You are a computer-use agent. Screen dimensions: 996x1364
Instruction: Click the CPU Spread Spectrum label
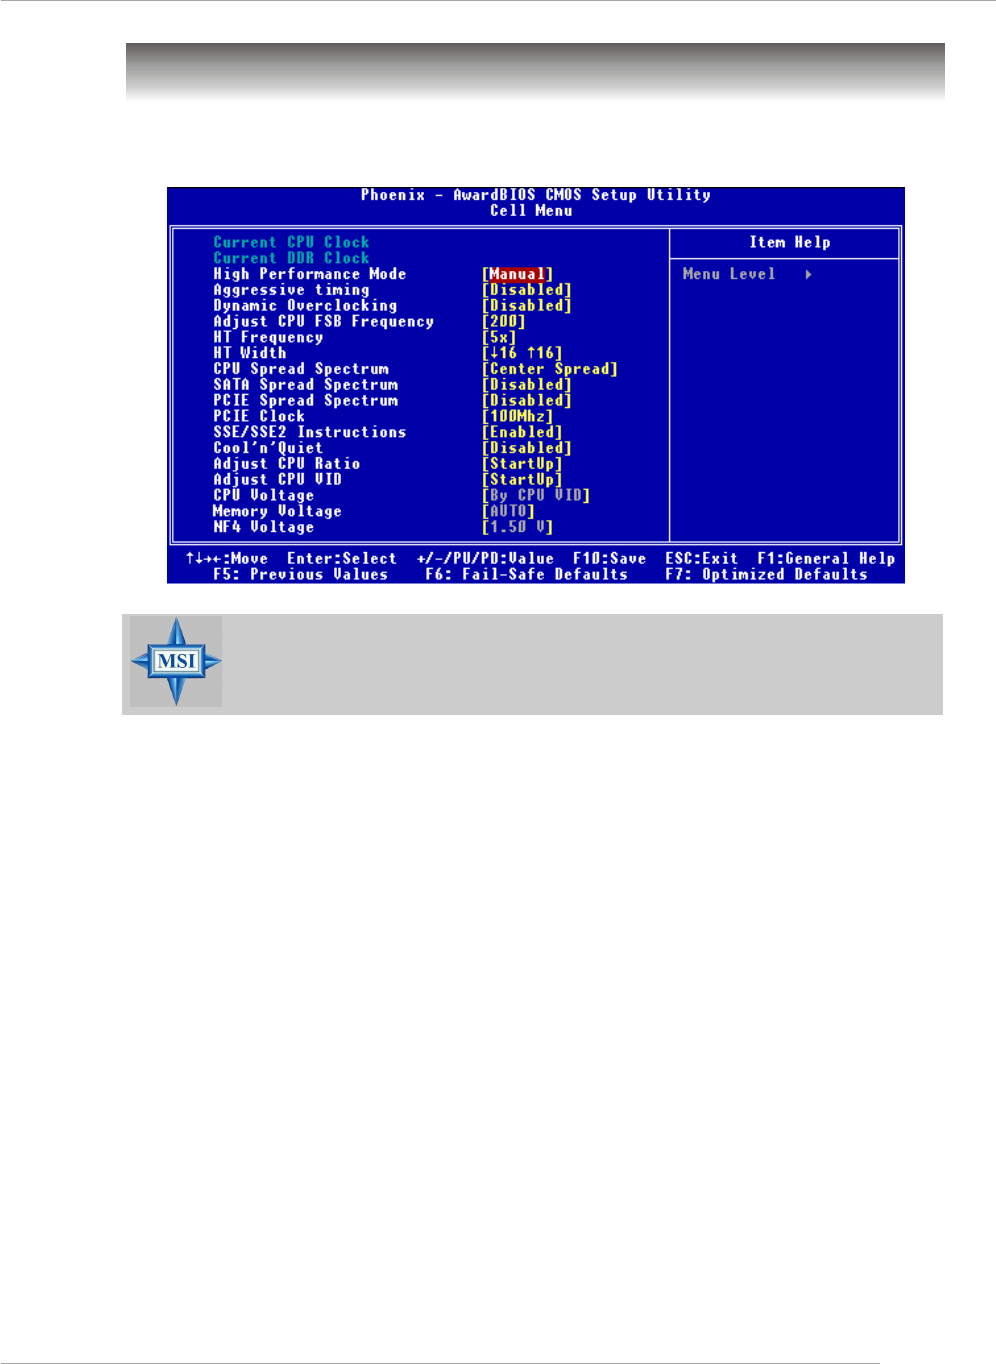pos(301,369)
